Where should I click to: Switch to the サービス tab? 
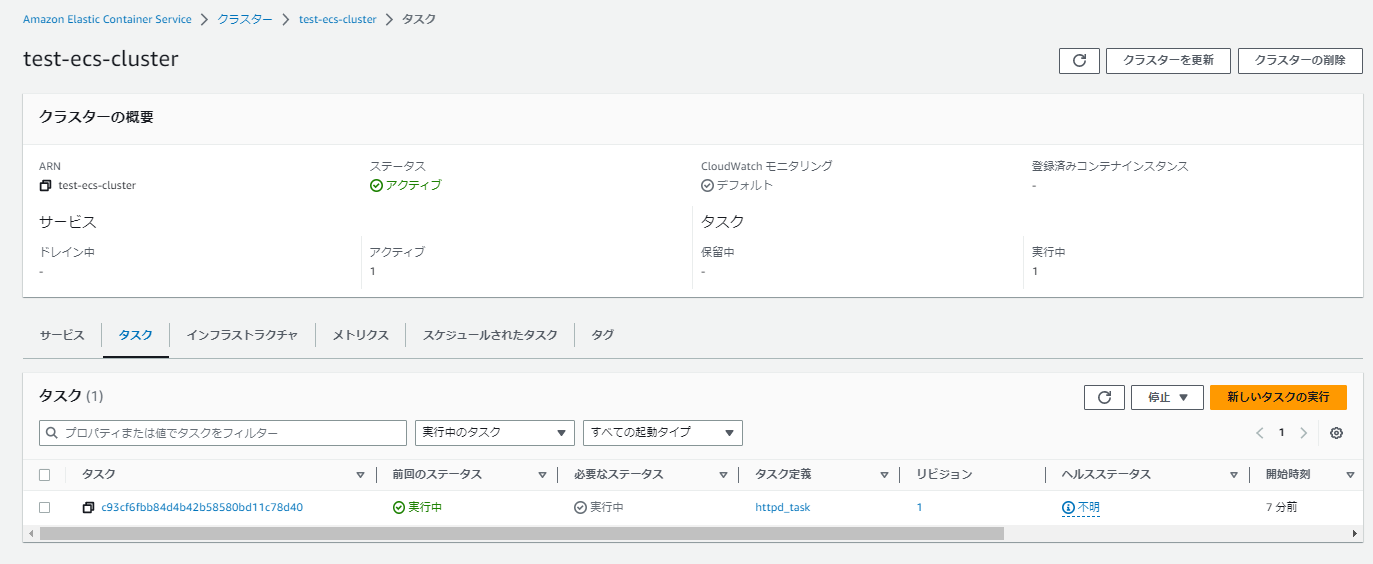point(62,335)
